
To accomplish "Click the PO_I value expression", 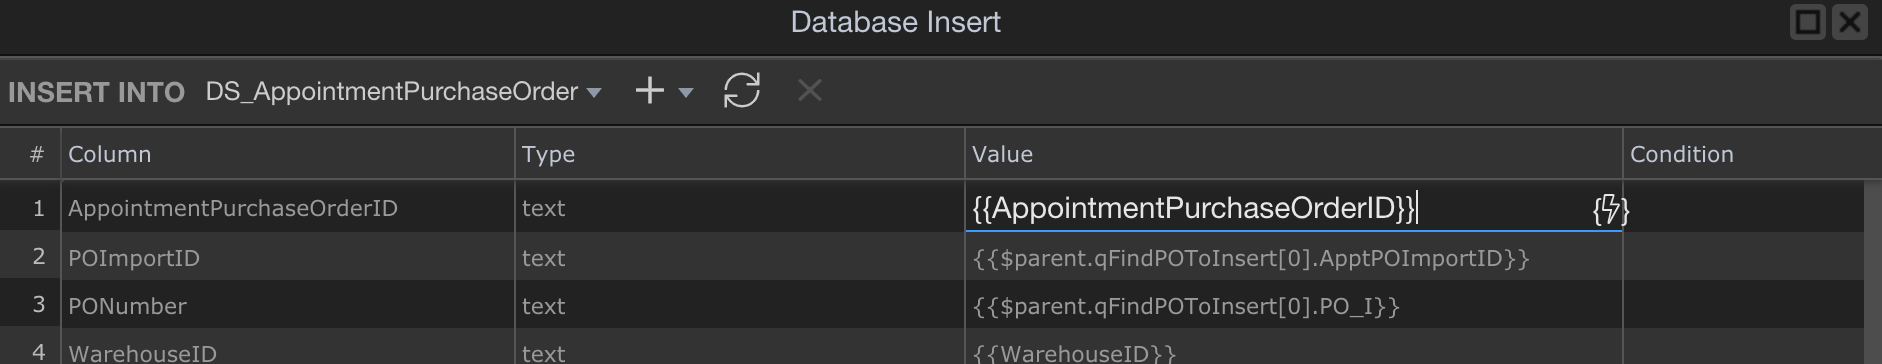I will [x=1186, y=306].
